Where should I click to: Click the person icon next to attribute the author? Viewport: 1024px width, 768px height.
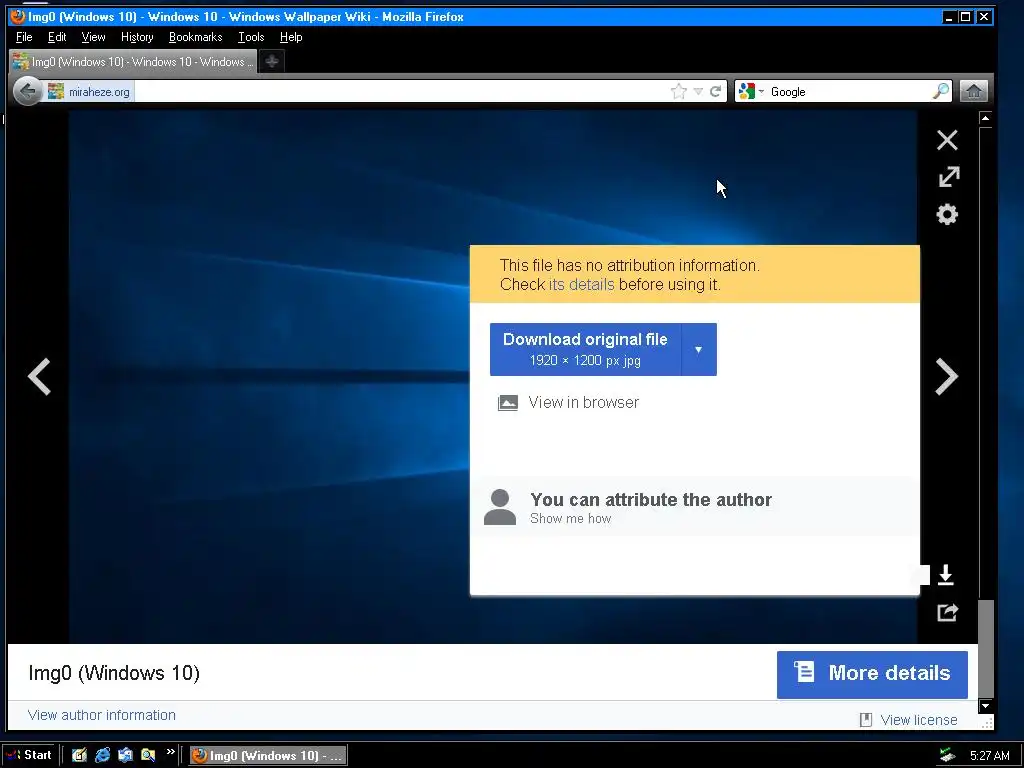pyautogui.click(x=500, y=507)
